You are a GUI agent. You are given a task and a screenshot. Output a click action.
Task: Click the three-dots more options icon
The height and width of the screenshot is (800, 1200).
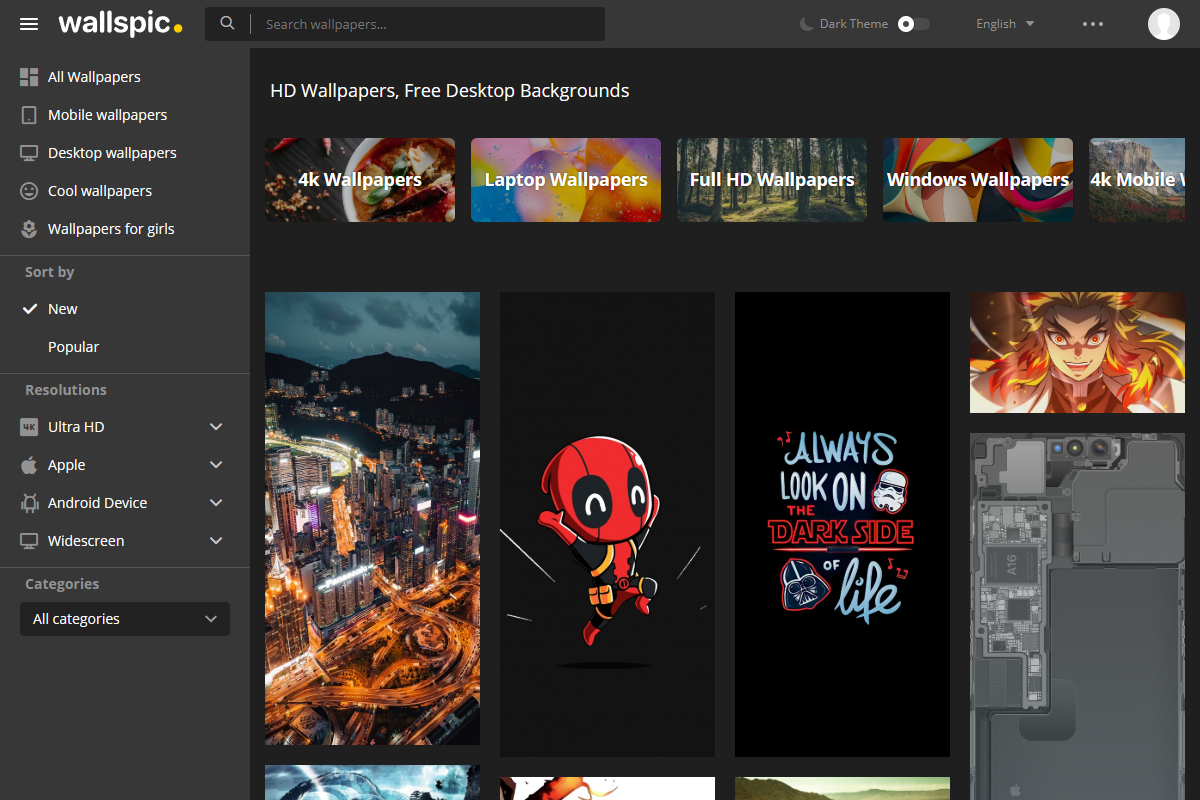coord(1093,24)
